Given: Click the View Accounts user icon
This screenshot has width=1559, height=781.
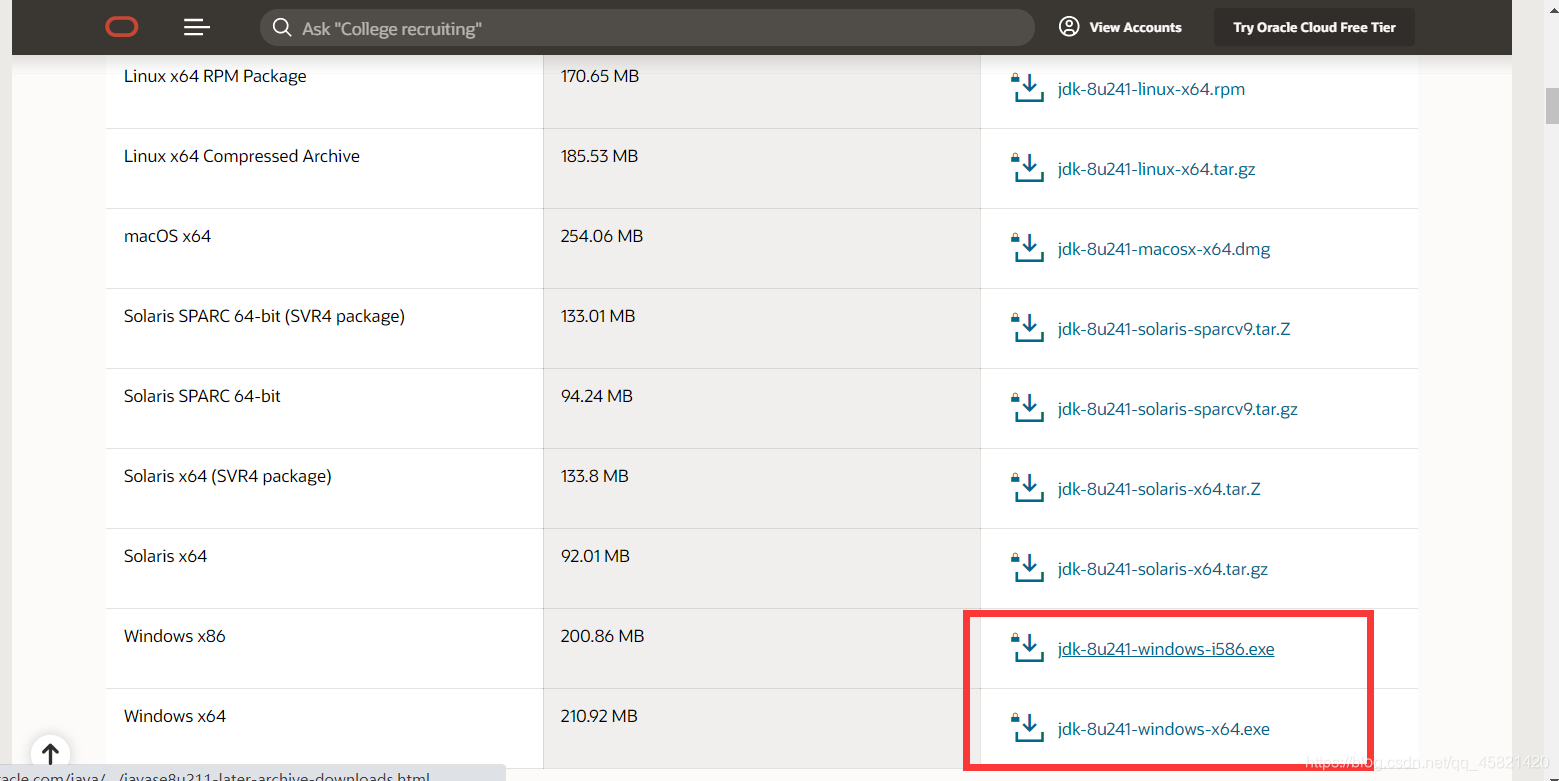Looking at the screenshot, I should pos(1069,27).
